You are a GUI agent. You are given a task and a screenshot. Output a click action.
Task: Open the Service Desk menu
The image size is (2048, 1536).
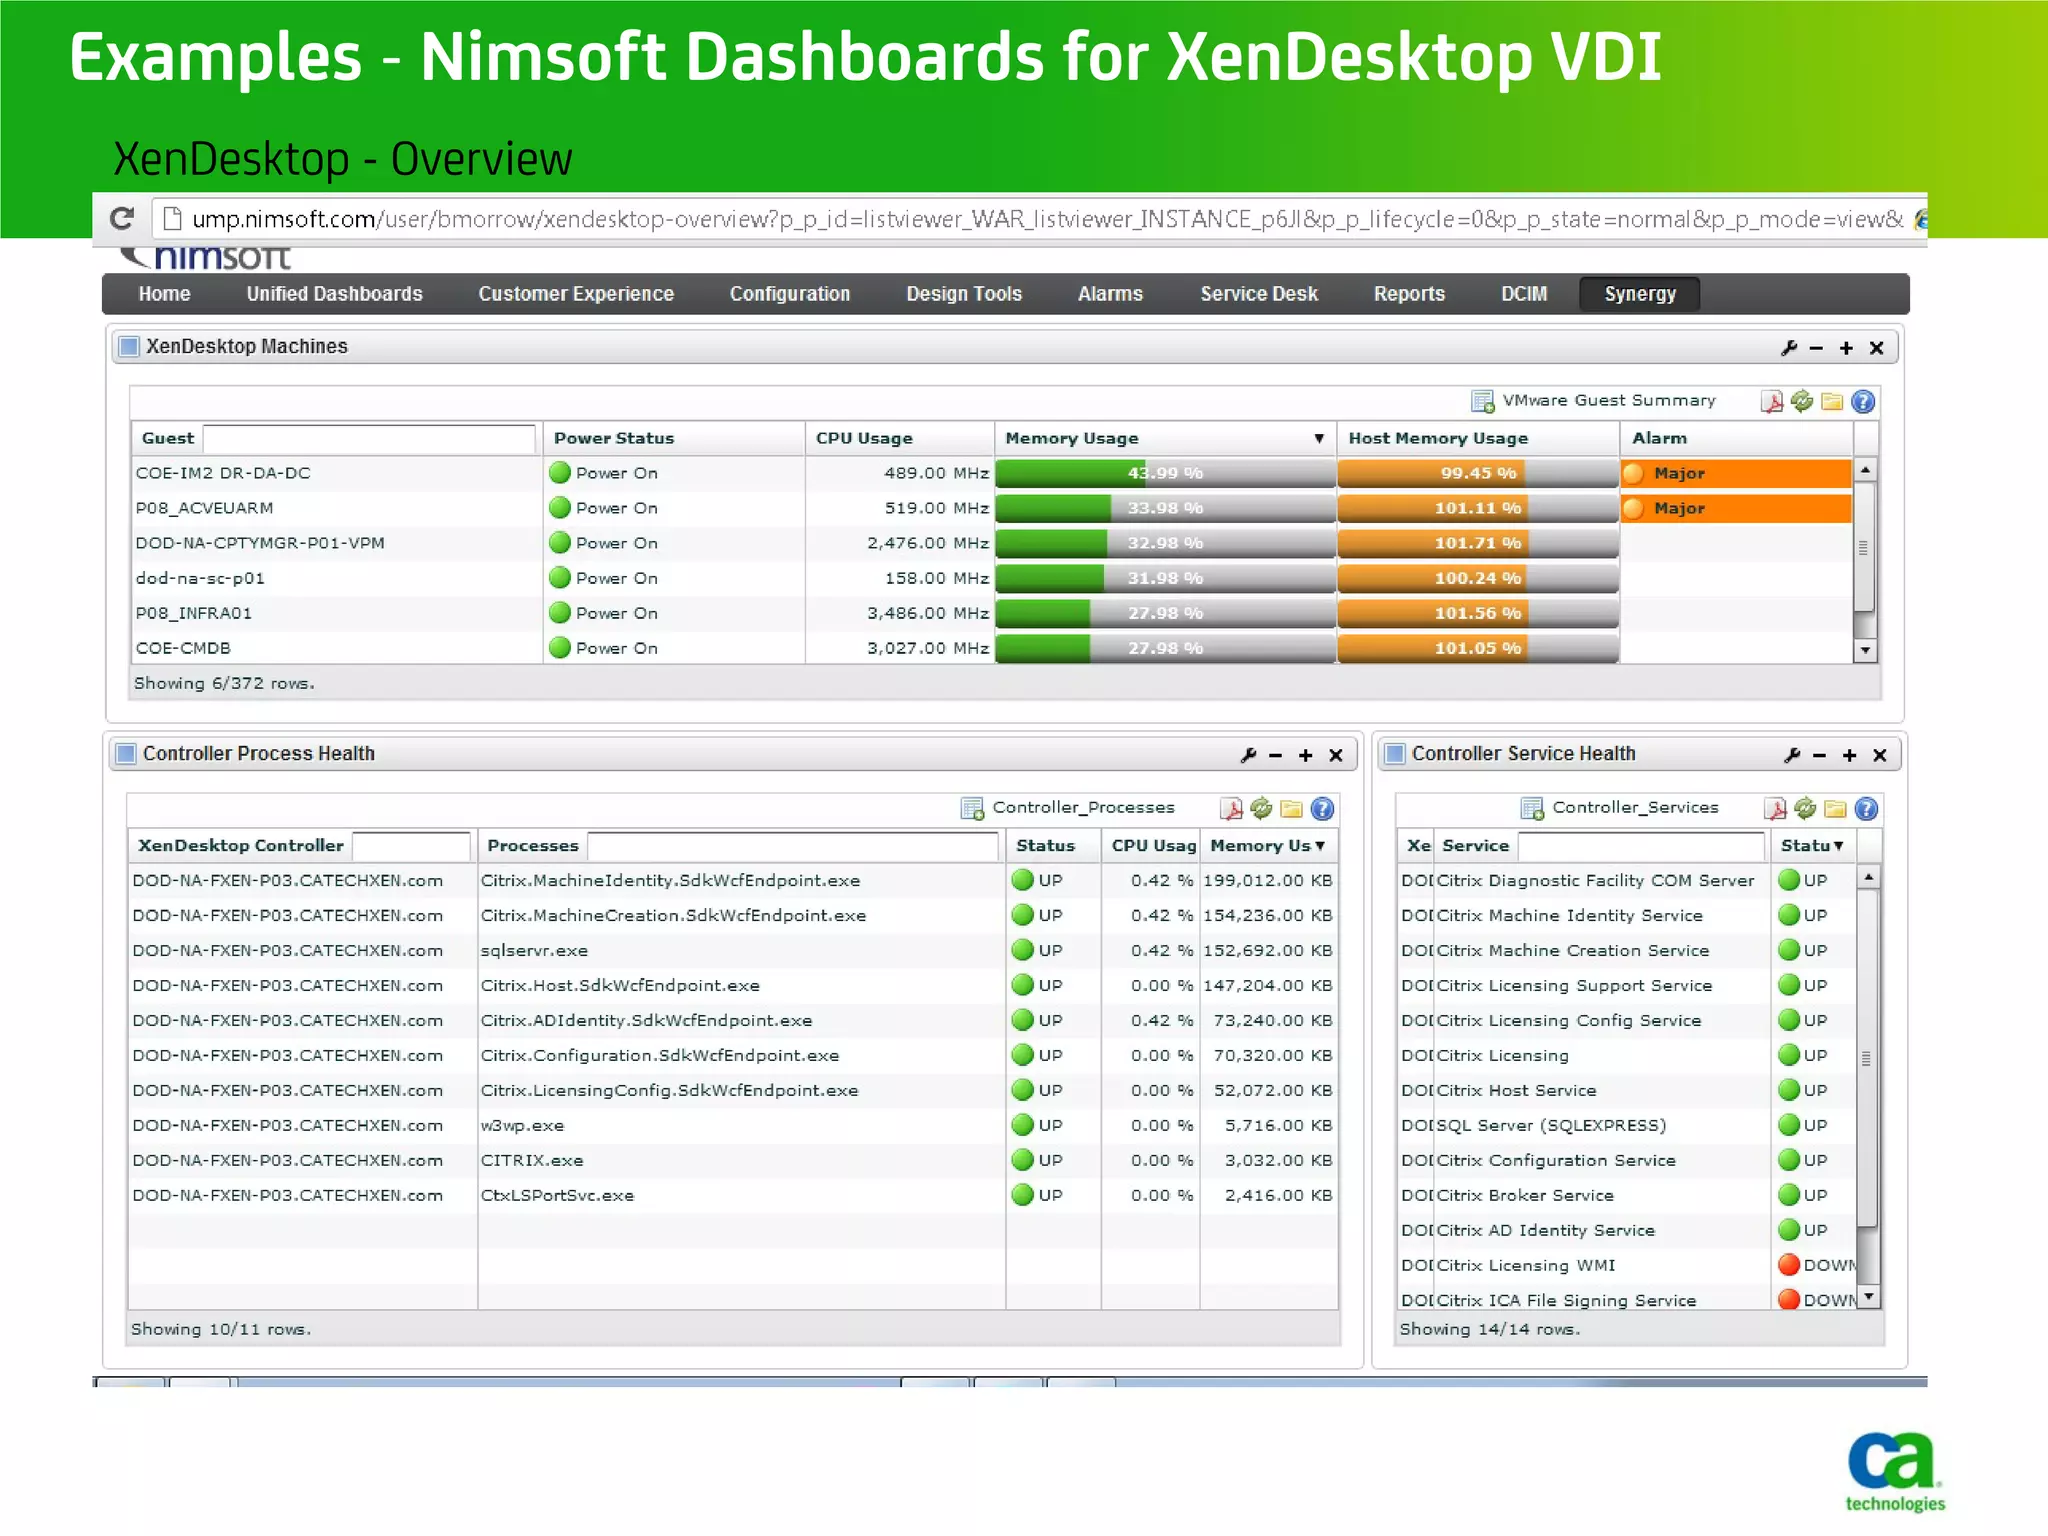(1259, 294)
